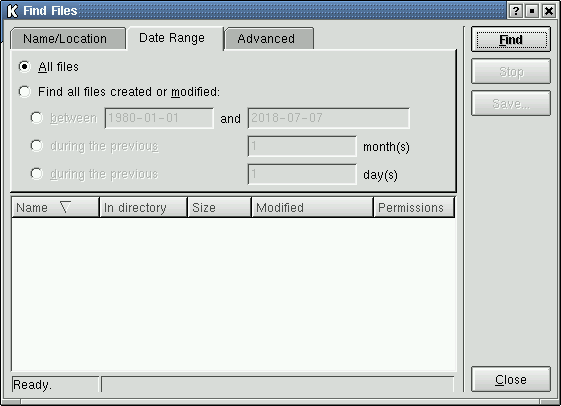Select Find all files created or modified
Image resolution: width=561 pixels, height=406 pixels.
point(24,92)
